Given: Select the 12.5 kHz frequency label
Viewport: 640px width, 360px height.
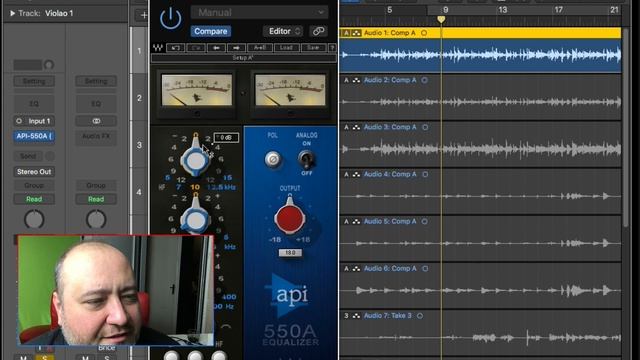Looking at the screenshot, I should coord(221,187).
